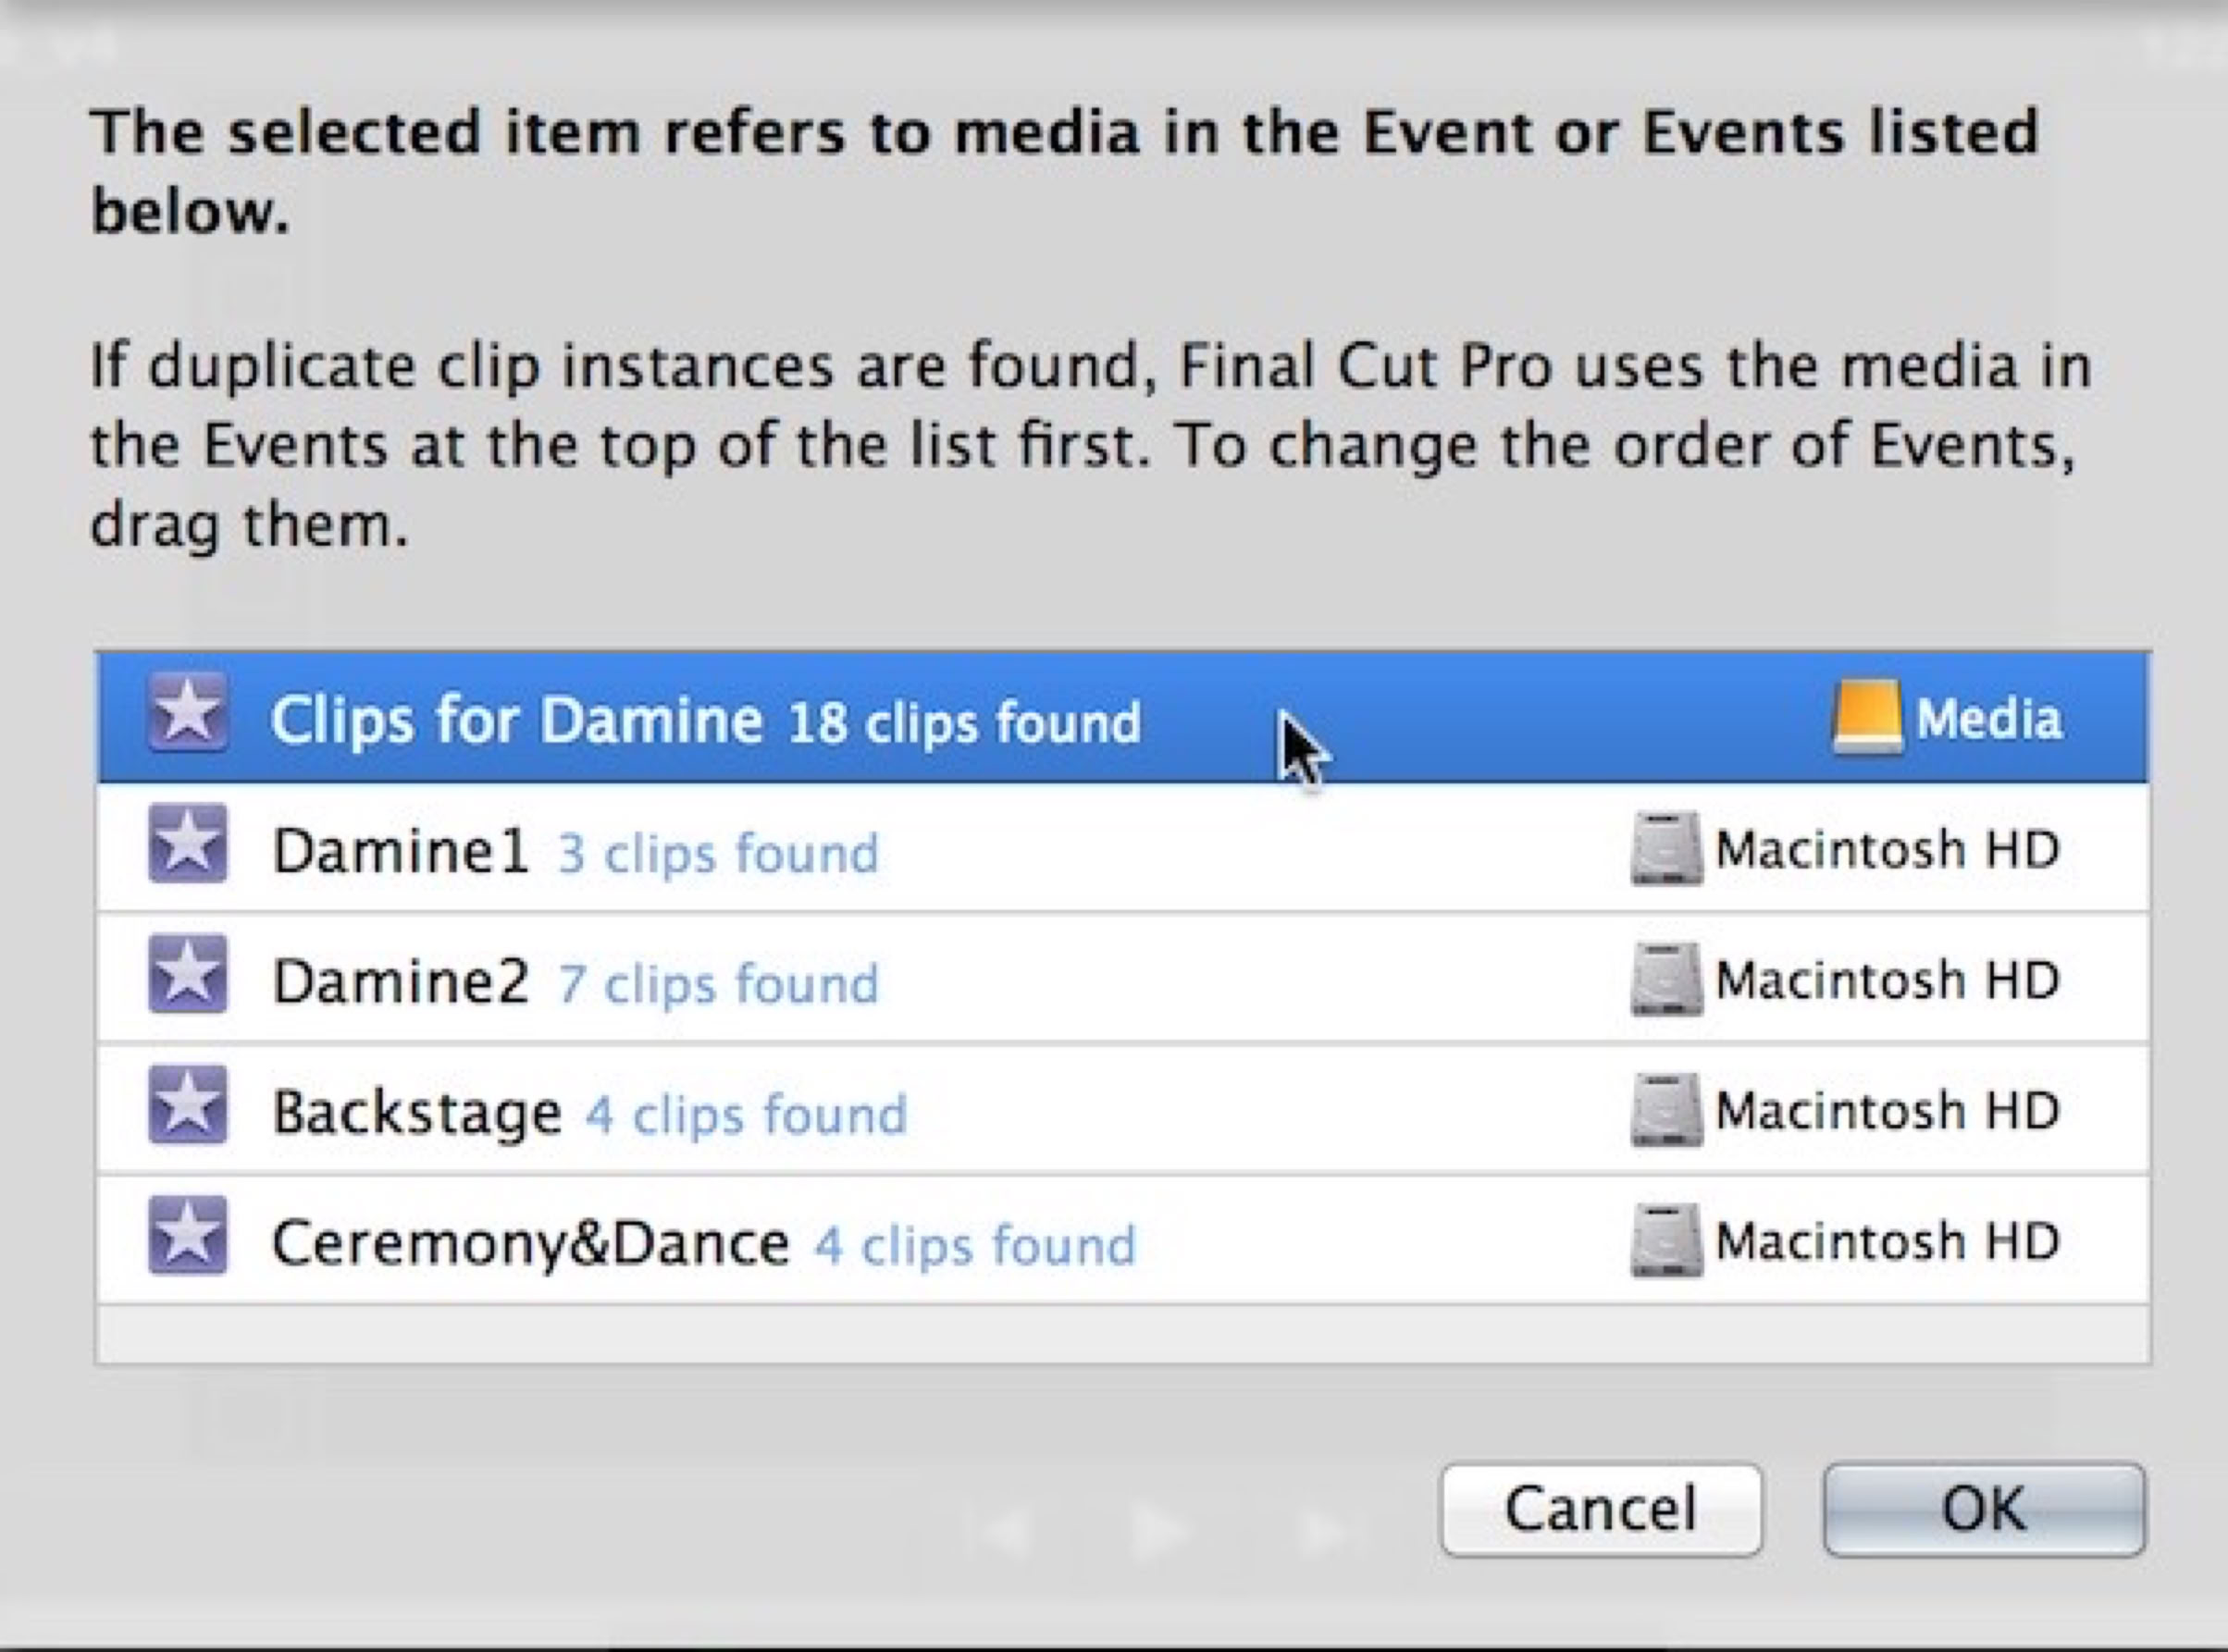The width and height of the screenshot is (2228, 1652).
Task: Confirm with the OK button
Action: click(1984, 1509)
